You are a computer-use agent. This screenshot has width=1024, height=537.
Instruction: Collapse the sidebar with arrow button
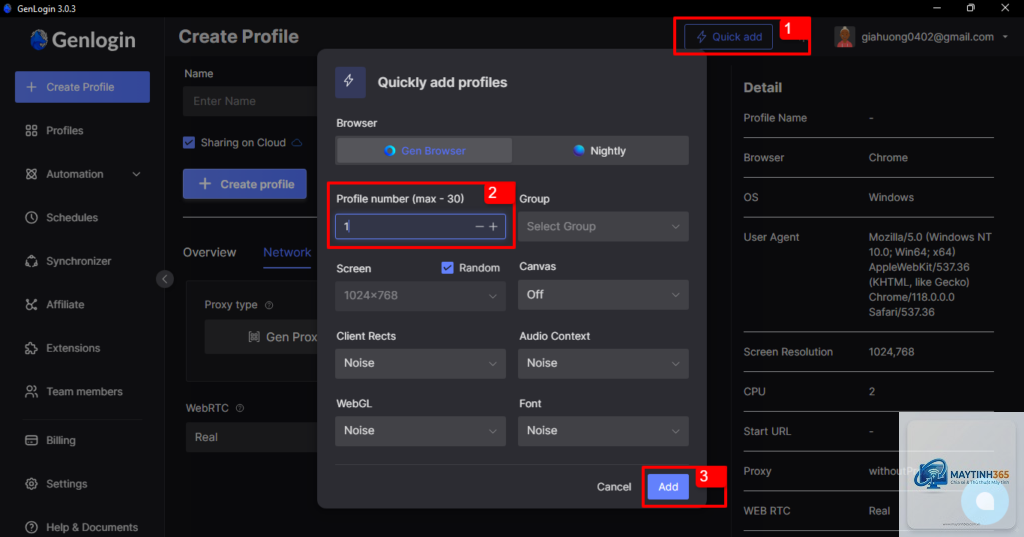point(165,279)
